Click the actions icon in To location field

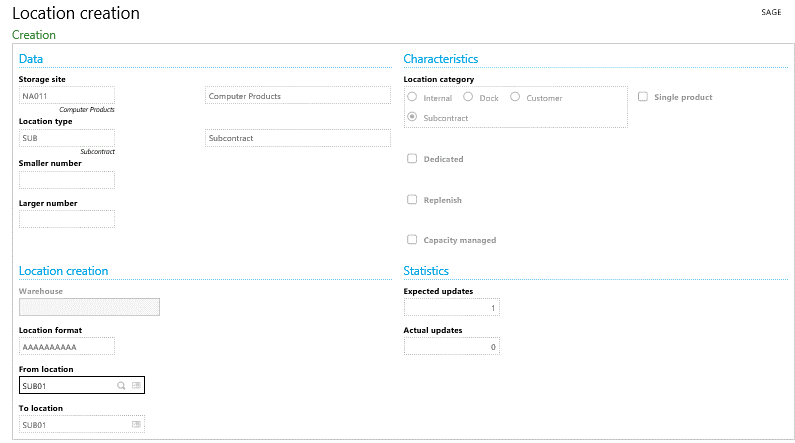[136, 425]
